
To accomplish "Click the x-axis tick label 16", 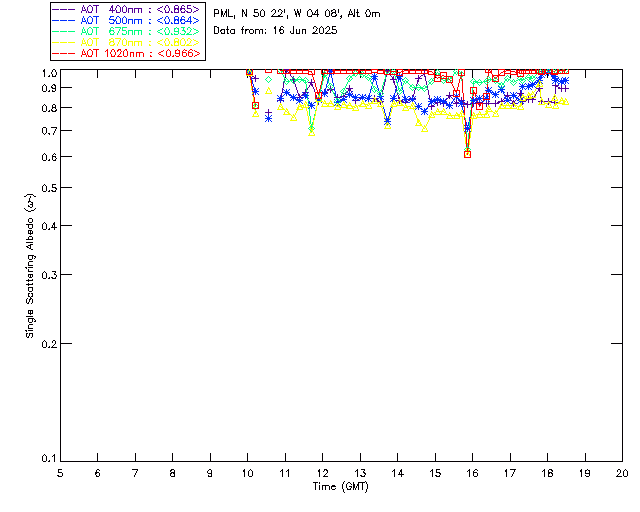I will point(472,473).
